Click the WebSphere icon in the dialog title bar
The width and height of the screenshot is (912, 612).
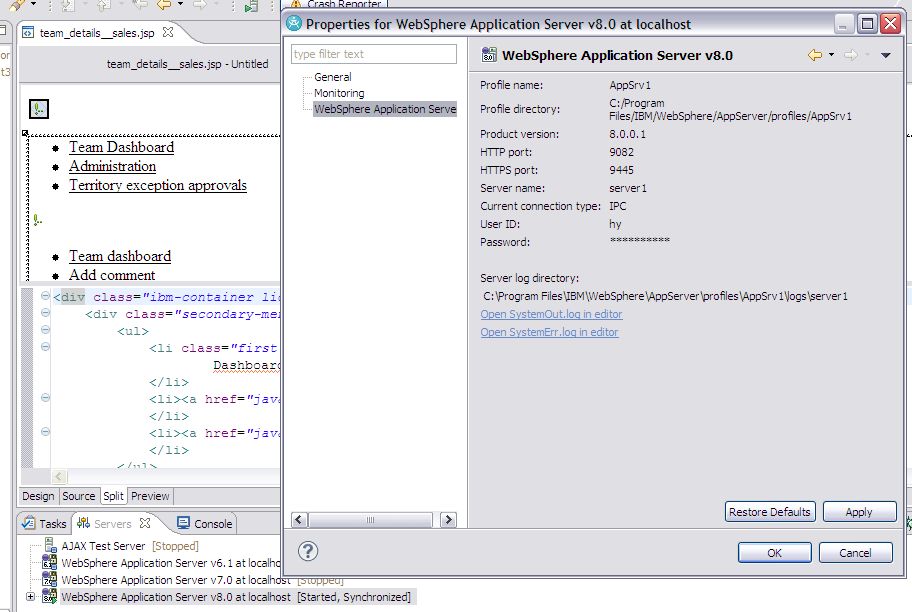pyautogui.click(x=294, y=23)
